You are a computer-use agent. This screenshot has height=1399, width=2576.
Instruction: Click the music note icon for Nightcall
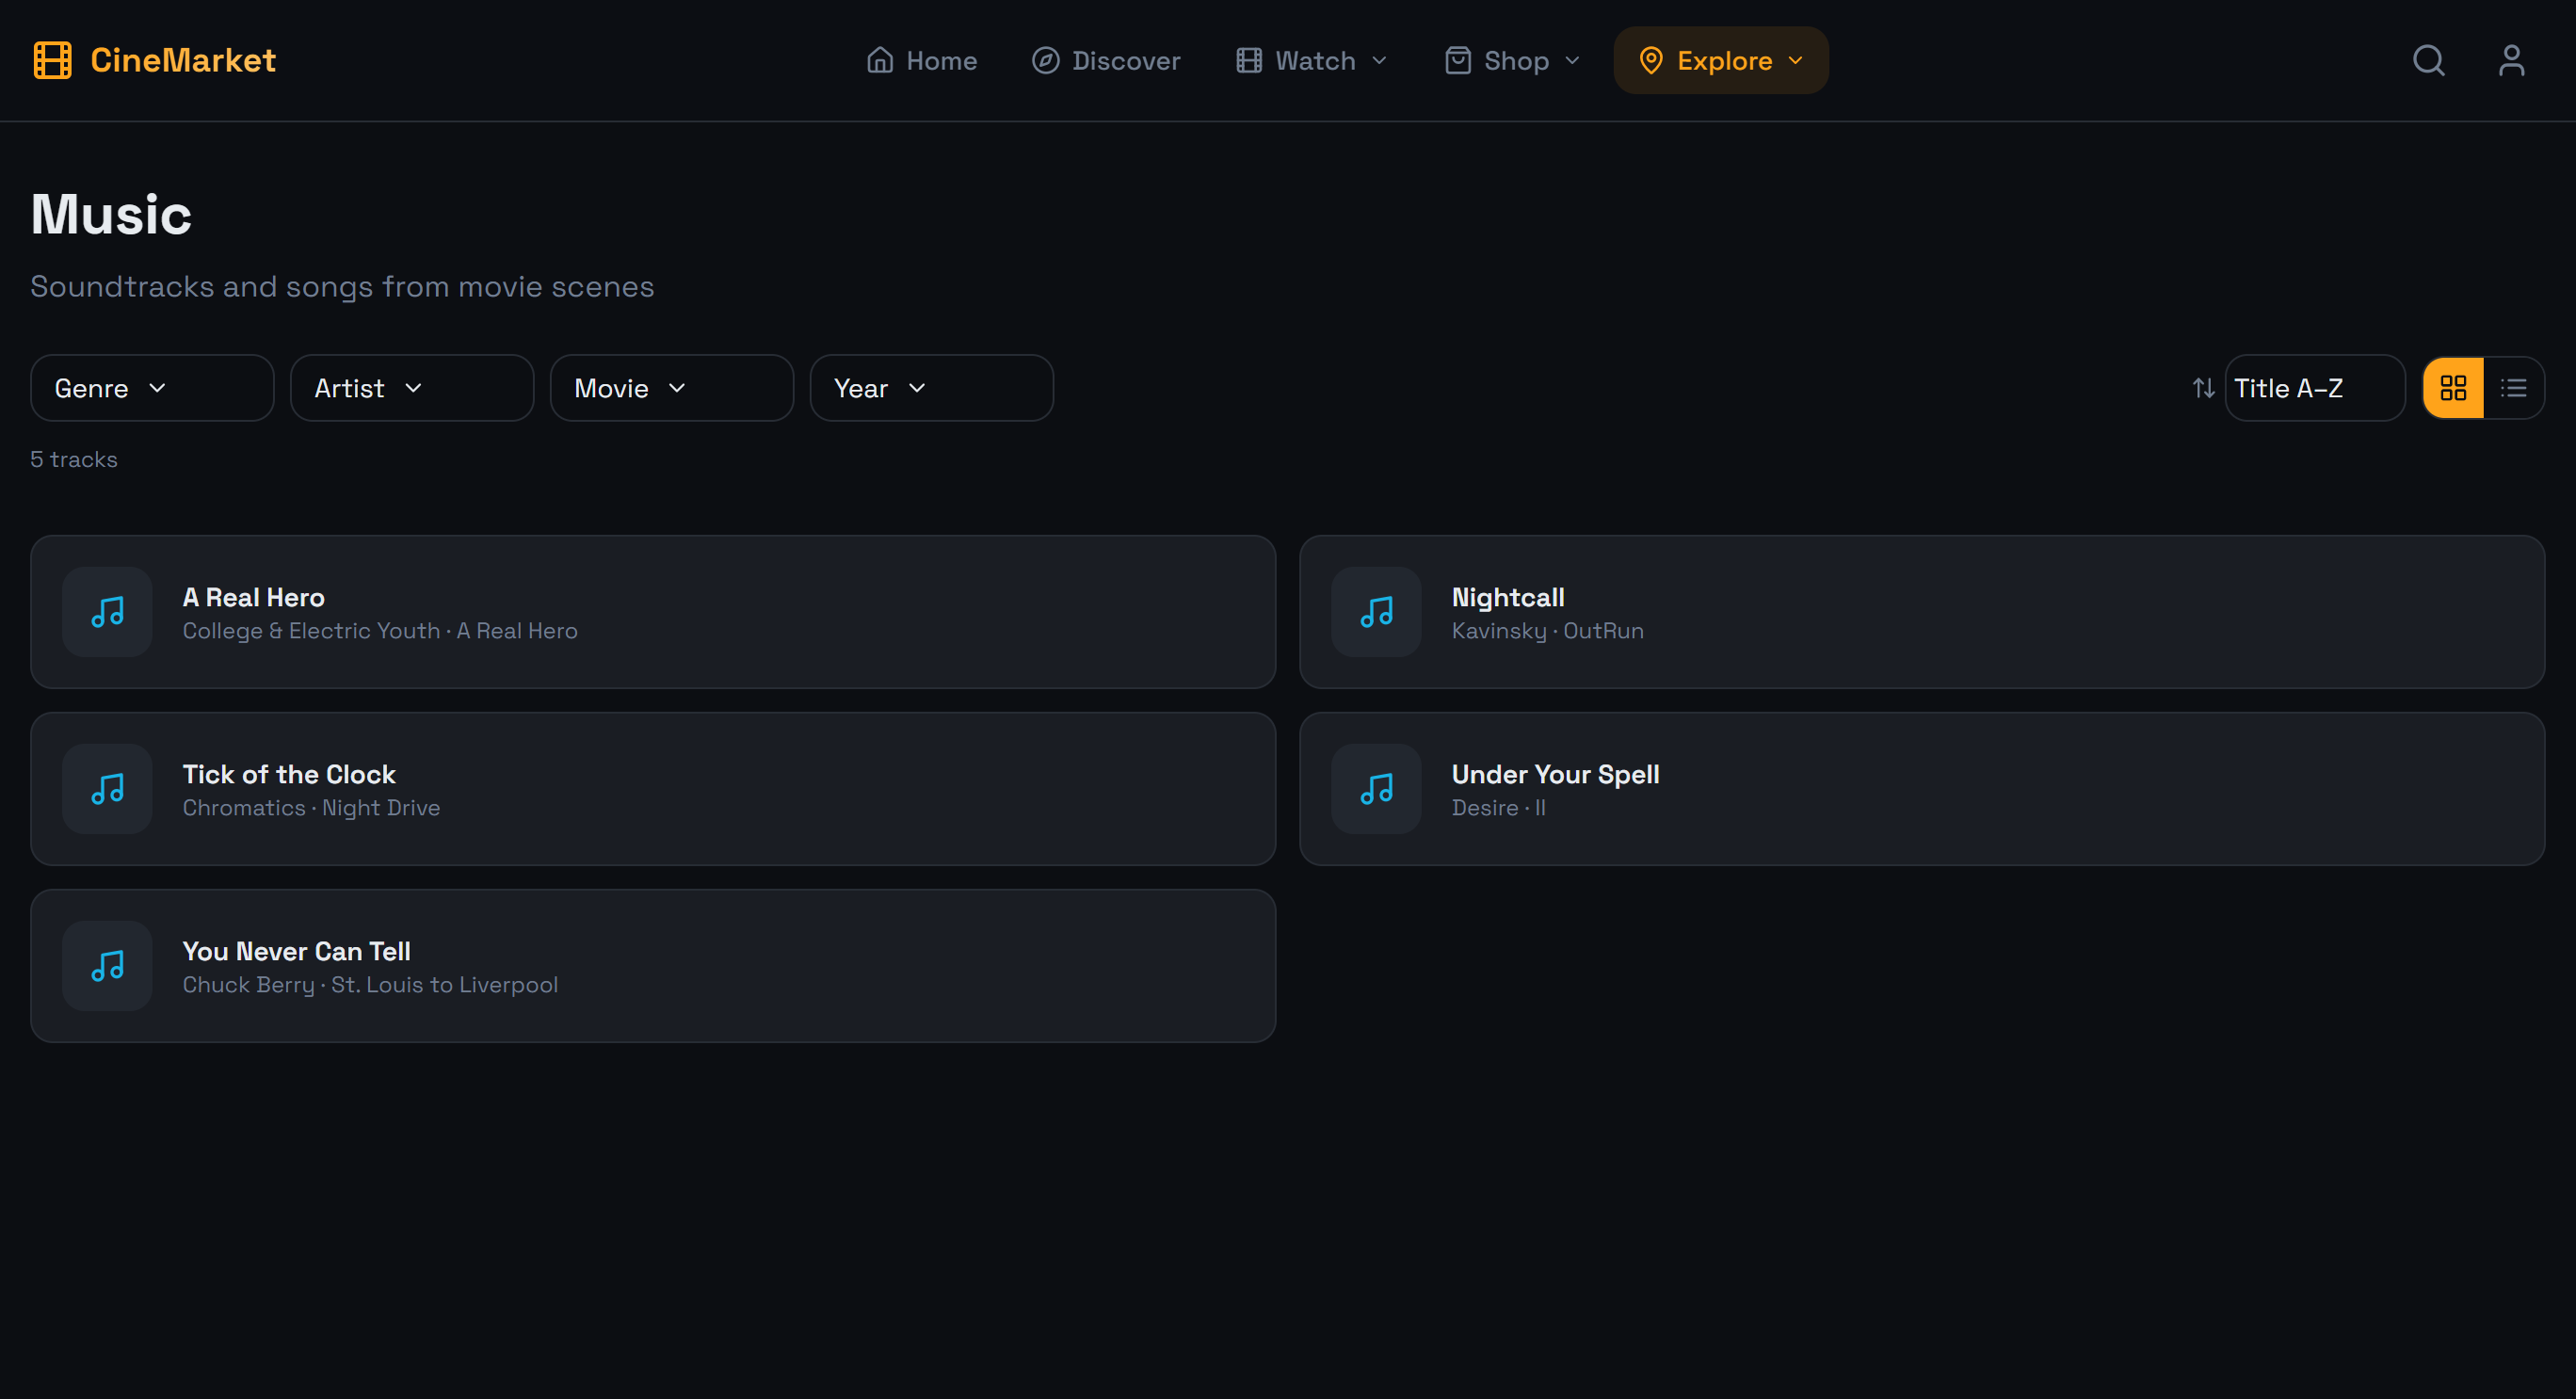pos(1376,612)
